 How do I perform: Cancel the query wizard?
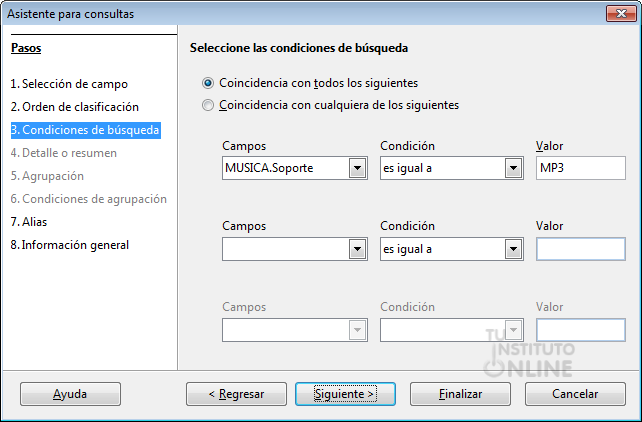click(x=575, y=394)
